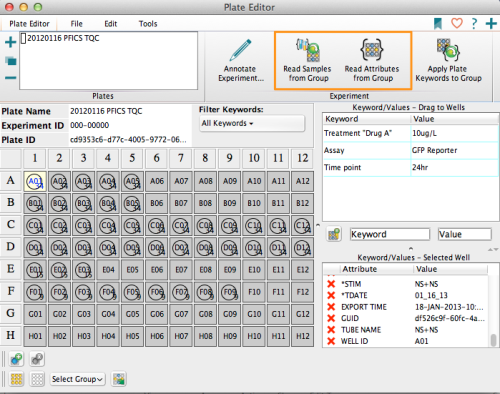The height and width of the screenshot is (394, 500).
Task: Select well G06
Action: click(157, 314)
